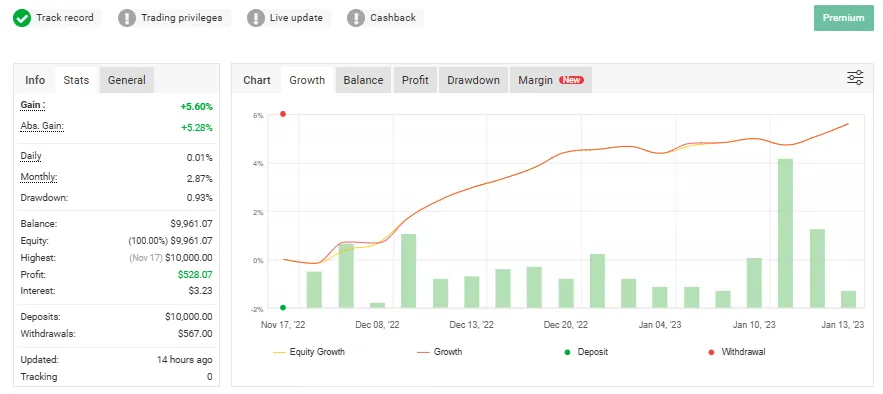Click the green deposit dot on chart

pyautogui.click(x=283, y=307)
